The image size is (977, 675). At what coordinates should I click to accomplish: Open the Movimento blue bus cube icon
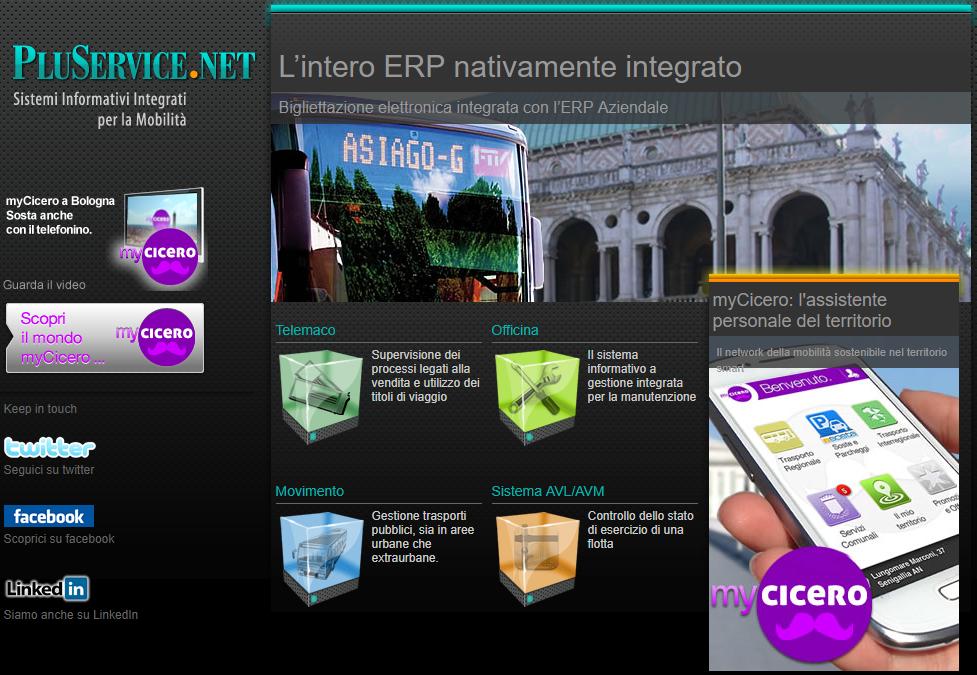(321, 558)
